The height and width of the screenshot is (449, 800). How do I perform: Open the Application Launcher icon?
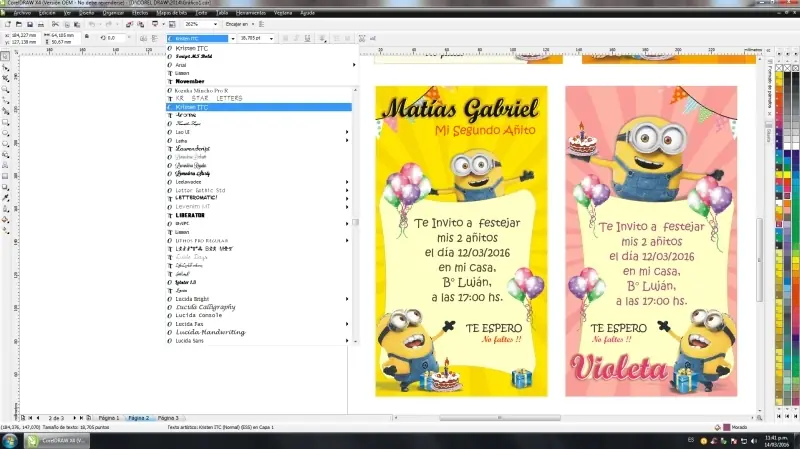[x=155, y=24]
